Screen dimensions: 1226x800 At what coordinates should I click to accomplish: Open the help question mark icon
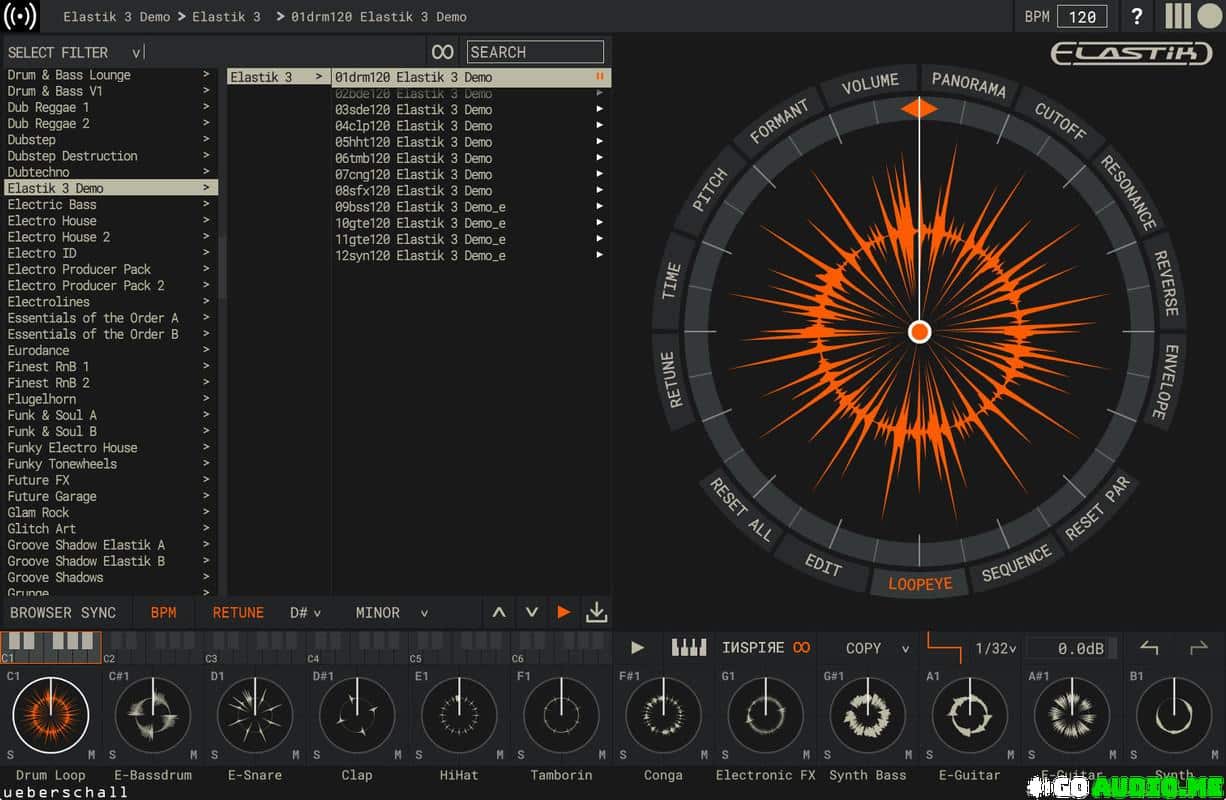pos(1137,17)
